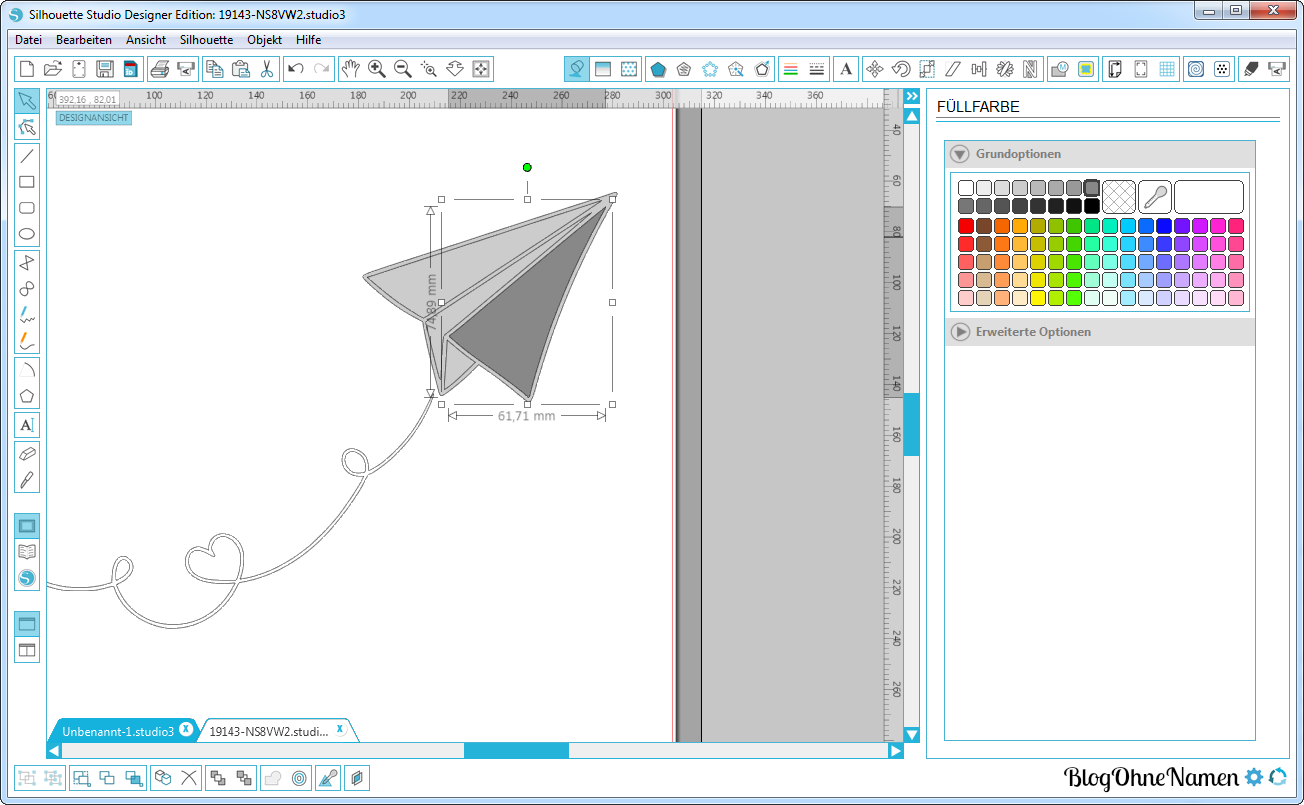1304x805 pixels.
Task: Expand Erweiterte Optionen section
Action: (960, 331)
